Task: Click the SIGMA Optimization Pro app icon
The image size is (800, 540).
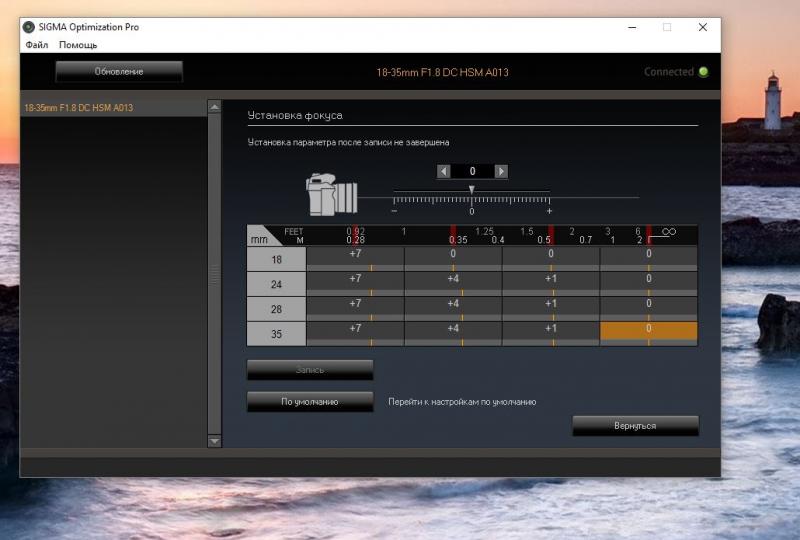Action: pos(29,27)
